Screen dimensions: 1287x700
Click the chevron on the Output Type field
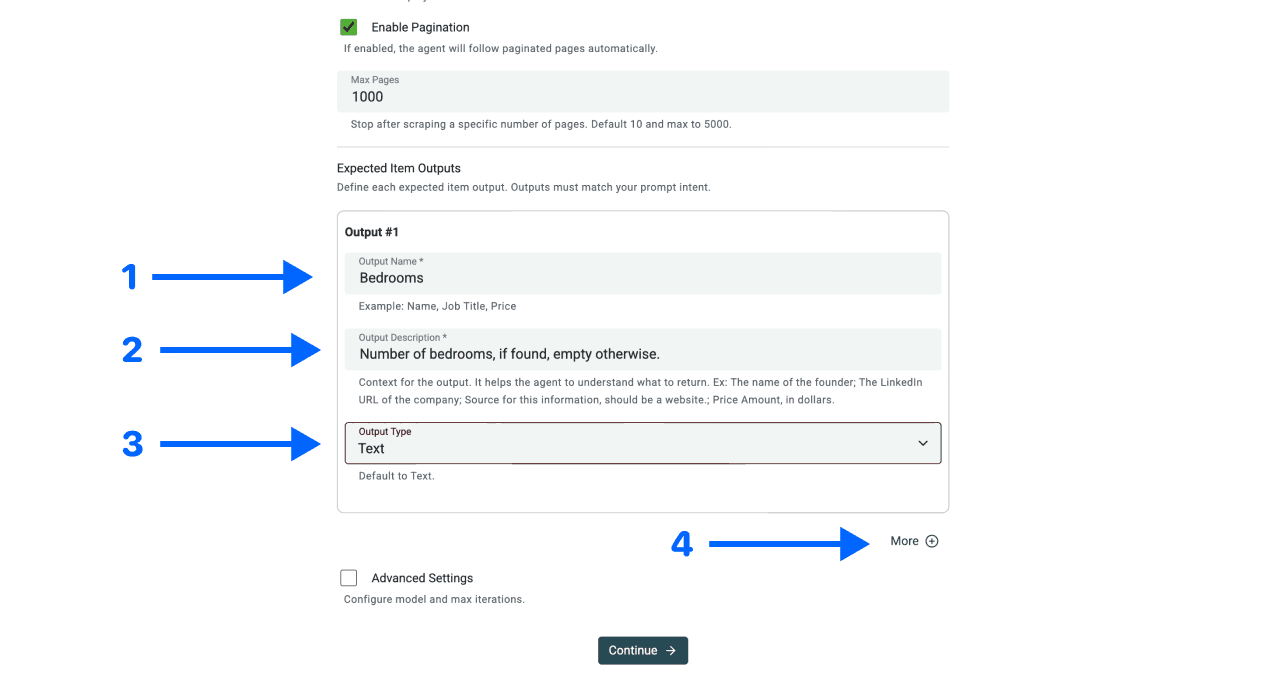922,442
